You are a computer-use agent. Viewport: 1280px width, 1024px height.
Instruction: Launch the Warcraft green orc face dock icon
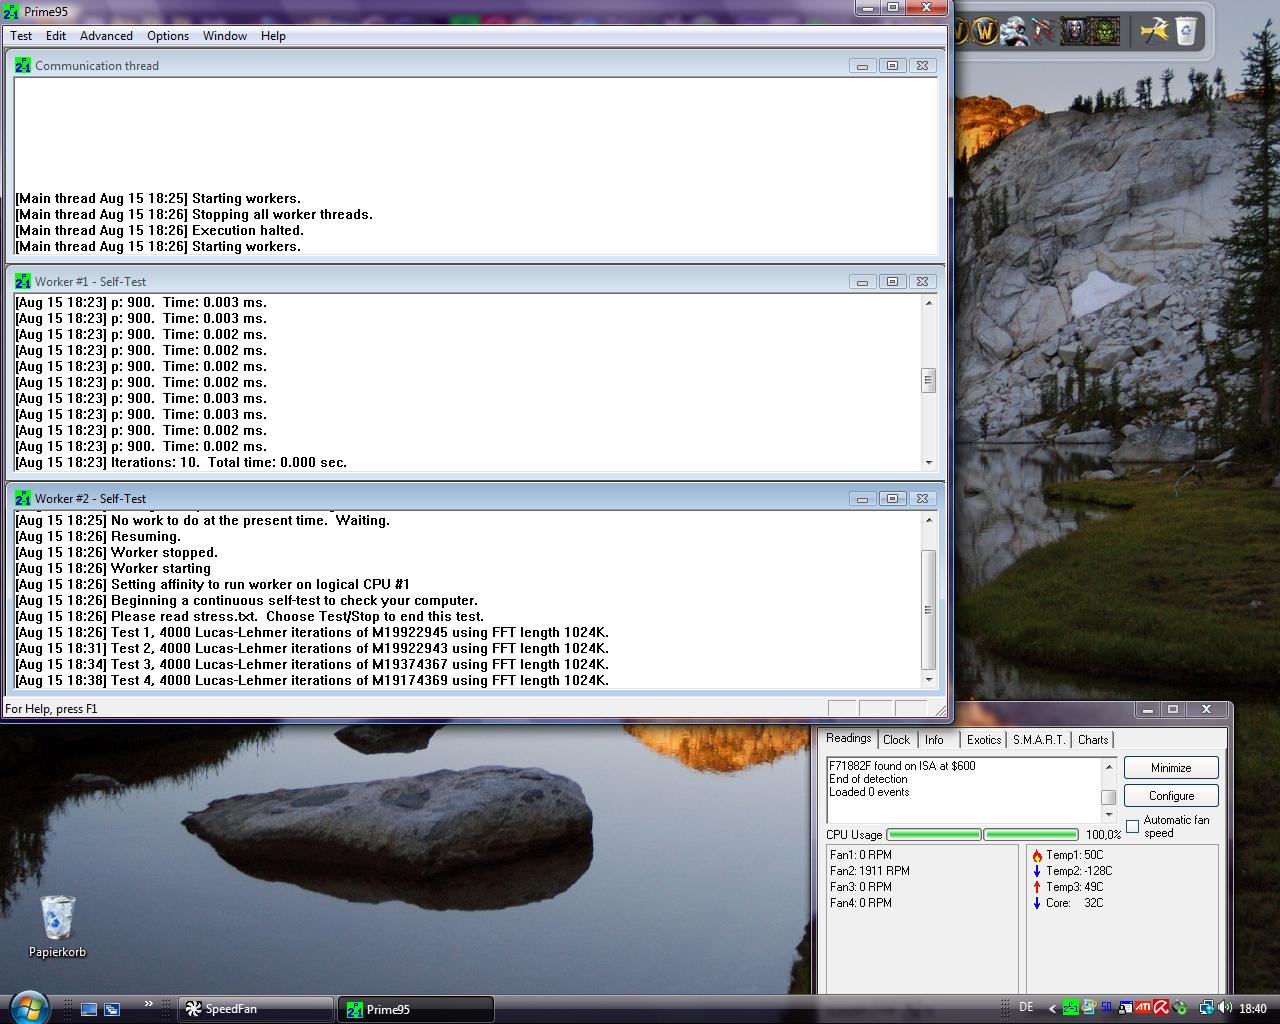1104,31
